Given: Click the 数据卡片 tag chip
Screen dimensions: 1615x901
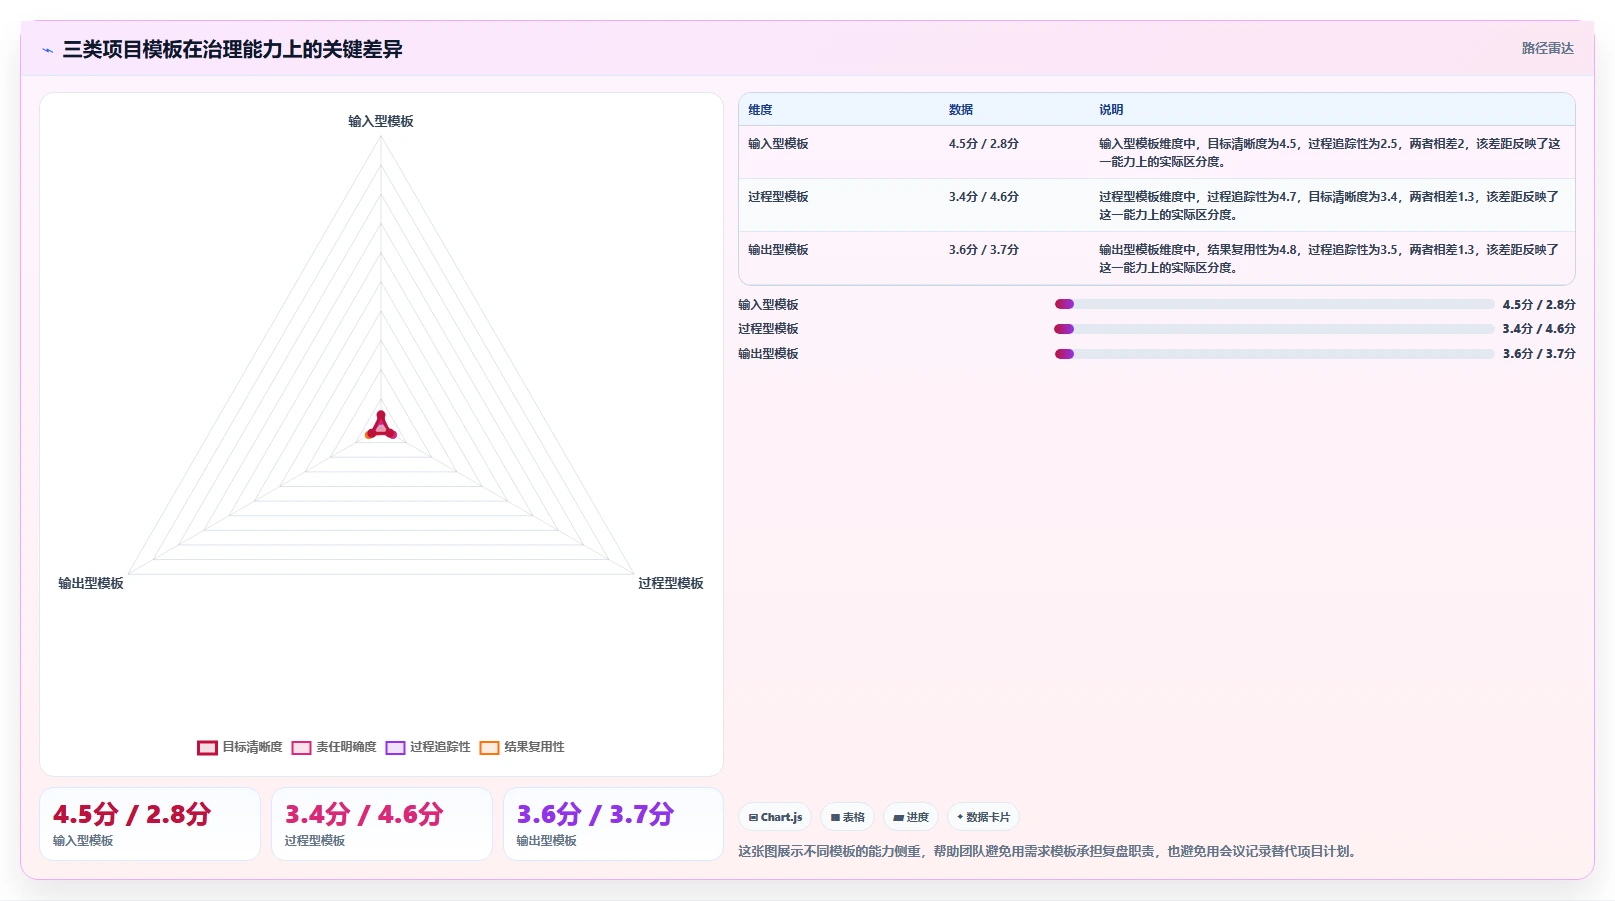Looking at the screenshot, I should 983,817.
